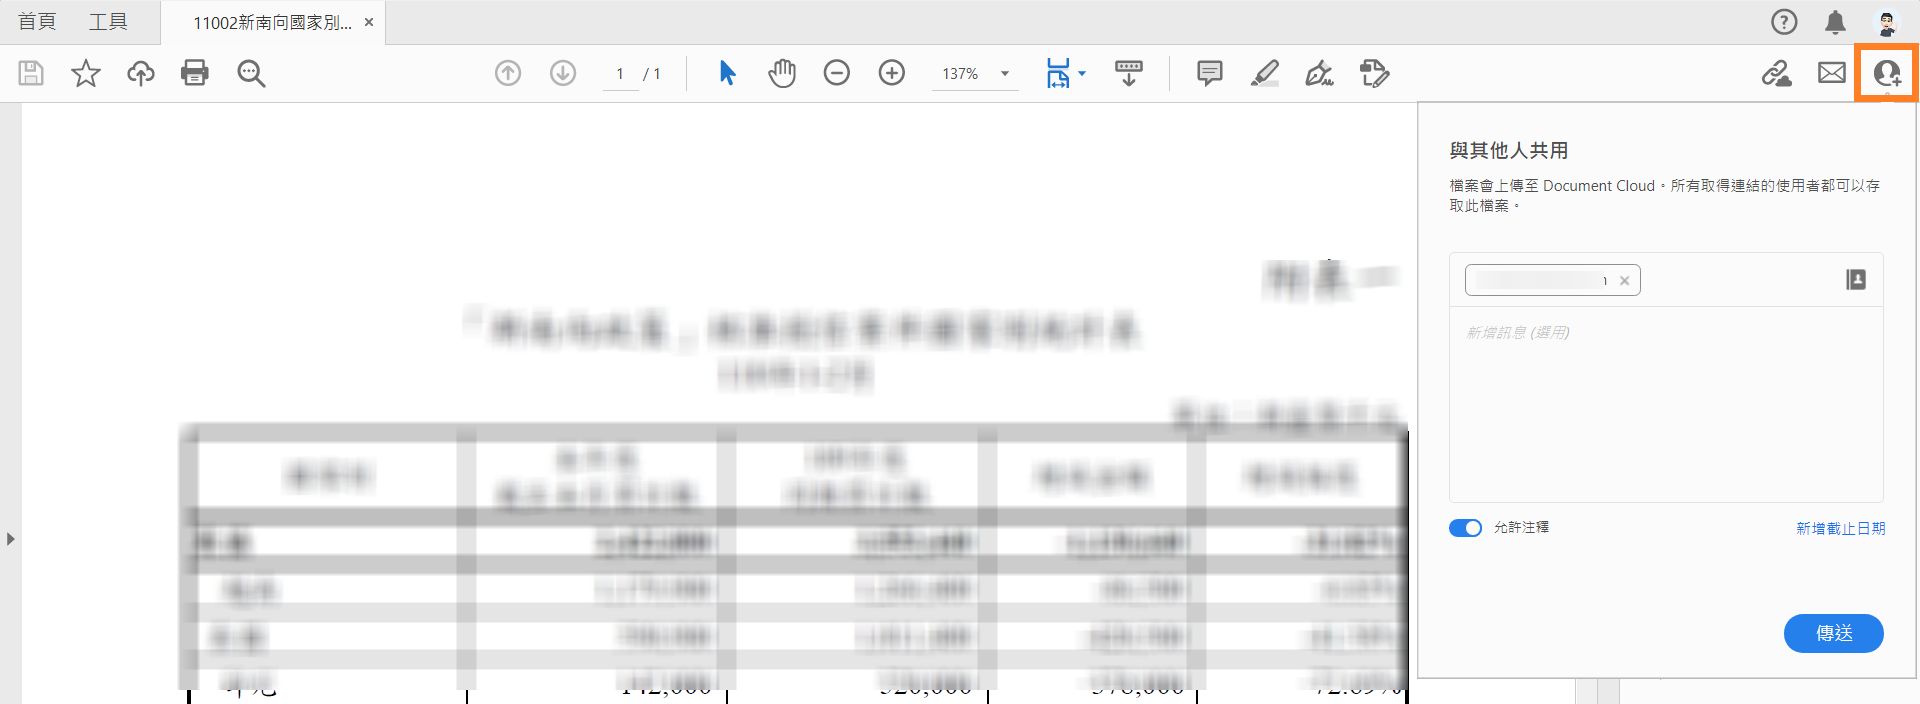Share a link to the file
Viewport: 1920px width, 704px height.
[1777, 73]
